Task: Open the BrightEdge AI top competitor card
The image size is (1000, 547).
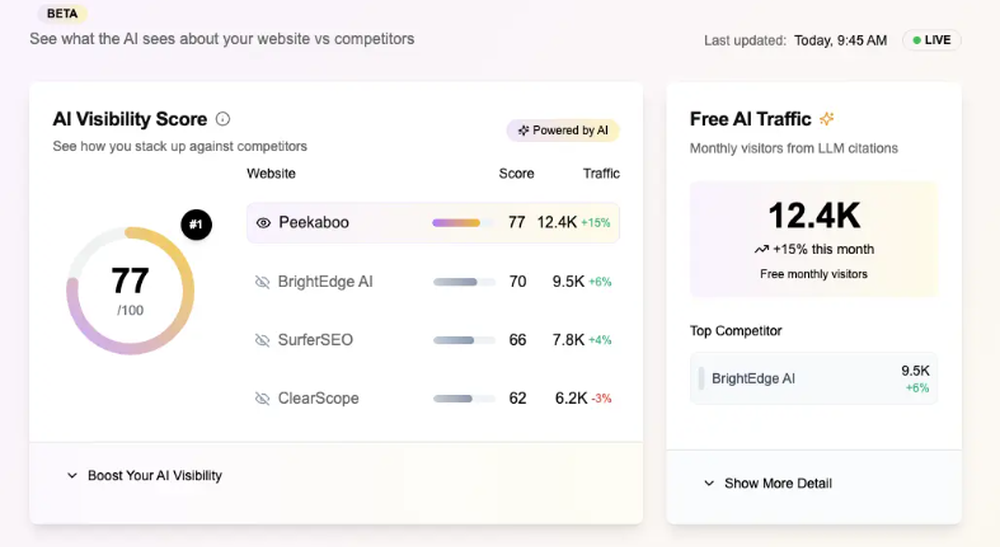Action: (x=813, y=378)
